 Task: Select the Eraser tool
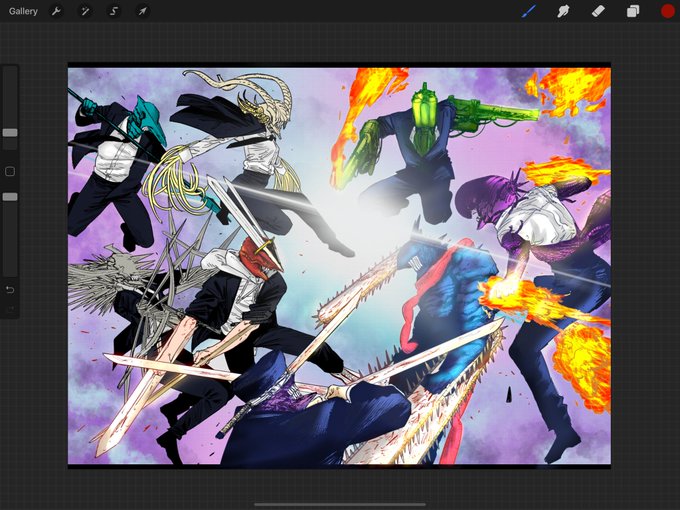(598, 11)
